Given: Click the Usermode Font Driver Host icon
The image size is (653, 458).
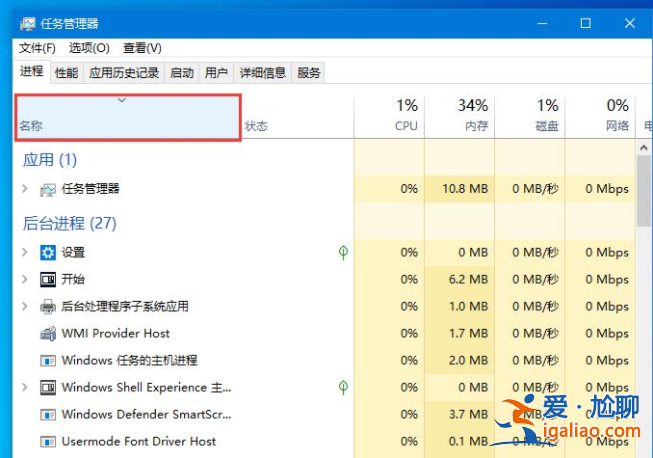Looking at the screenshot, I should 48,441.
